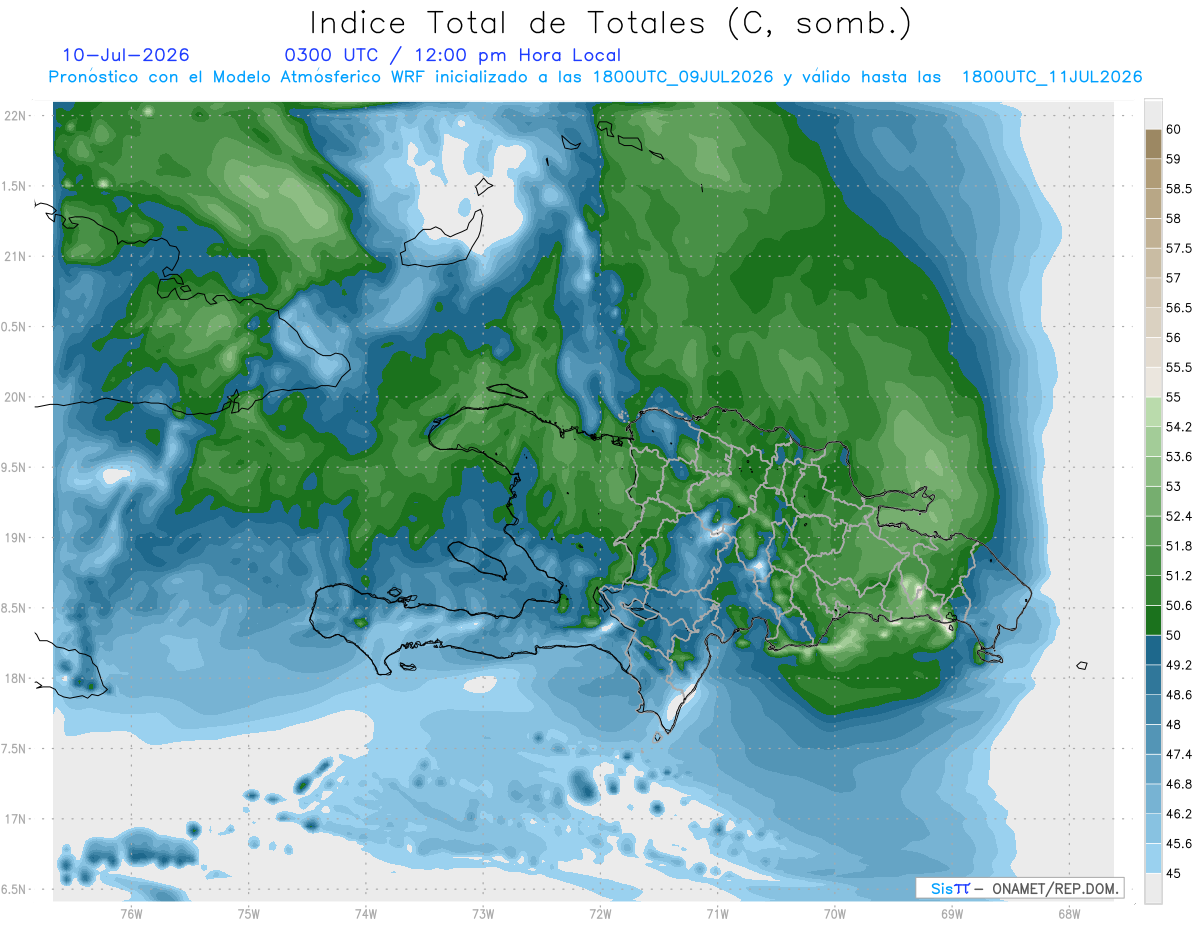Click the "55.5" legend value
The image size is (1200, 927).
(x=1177, y=367)
